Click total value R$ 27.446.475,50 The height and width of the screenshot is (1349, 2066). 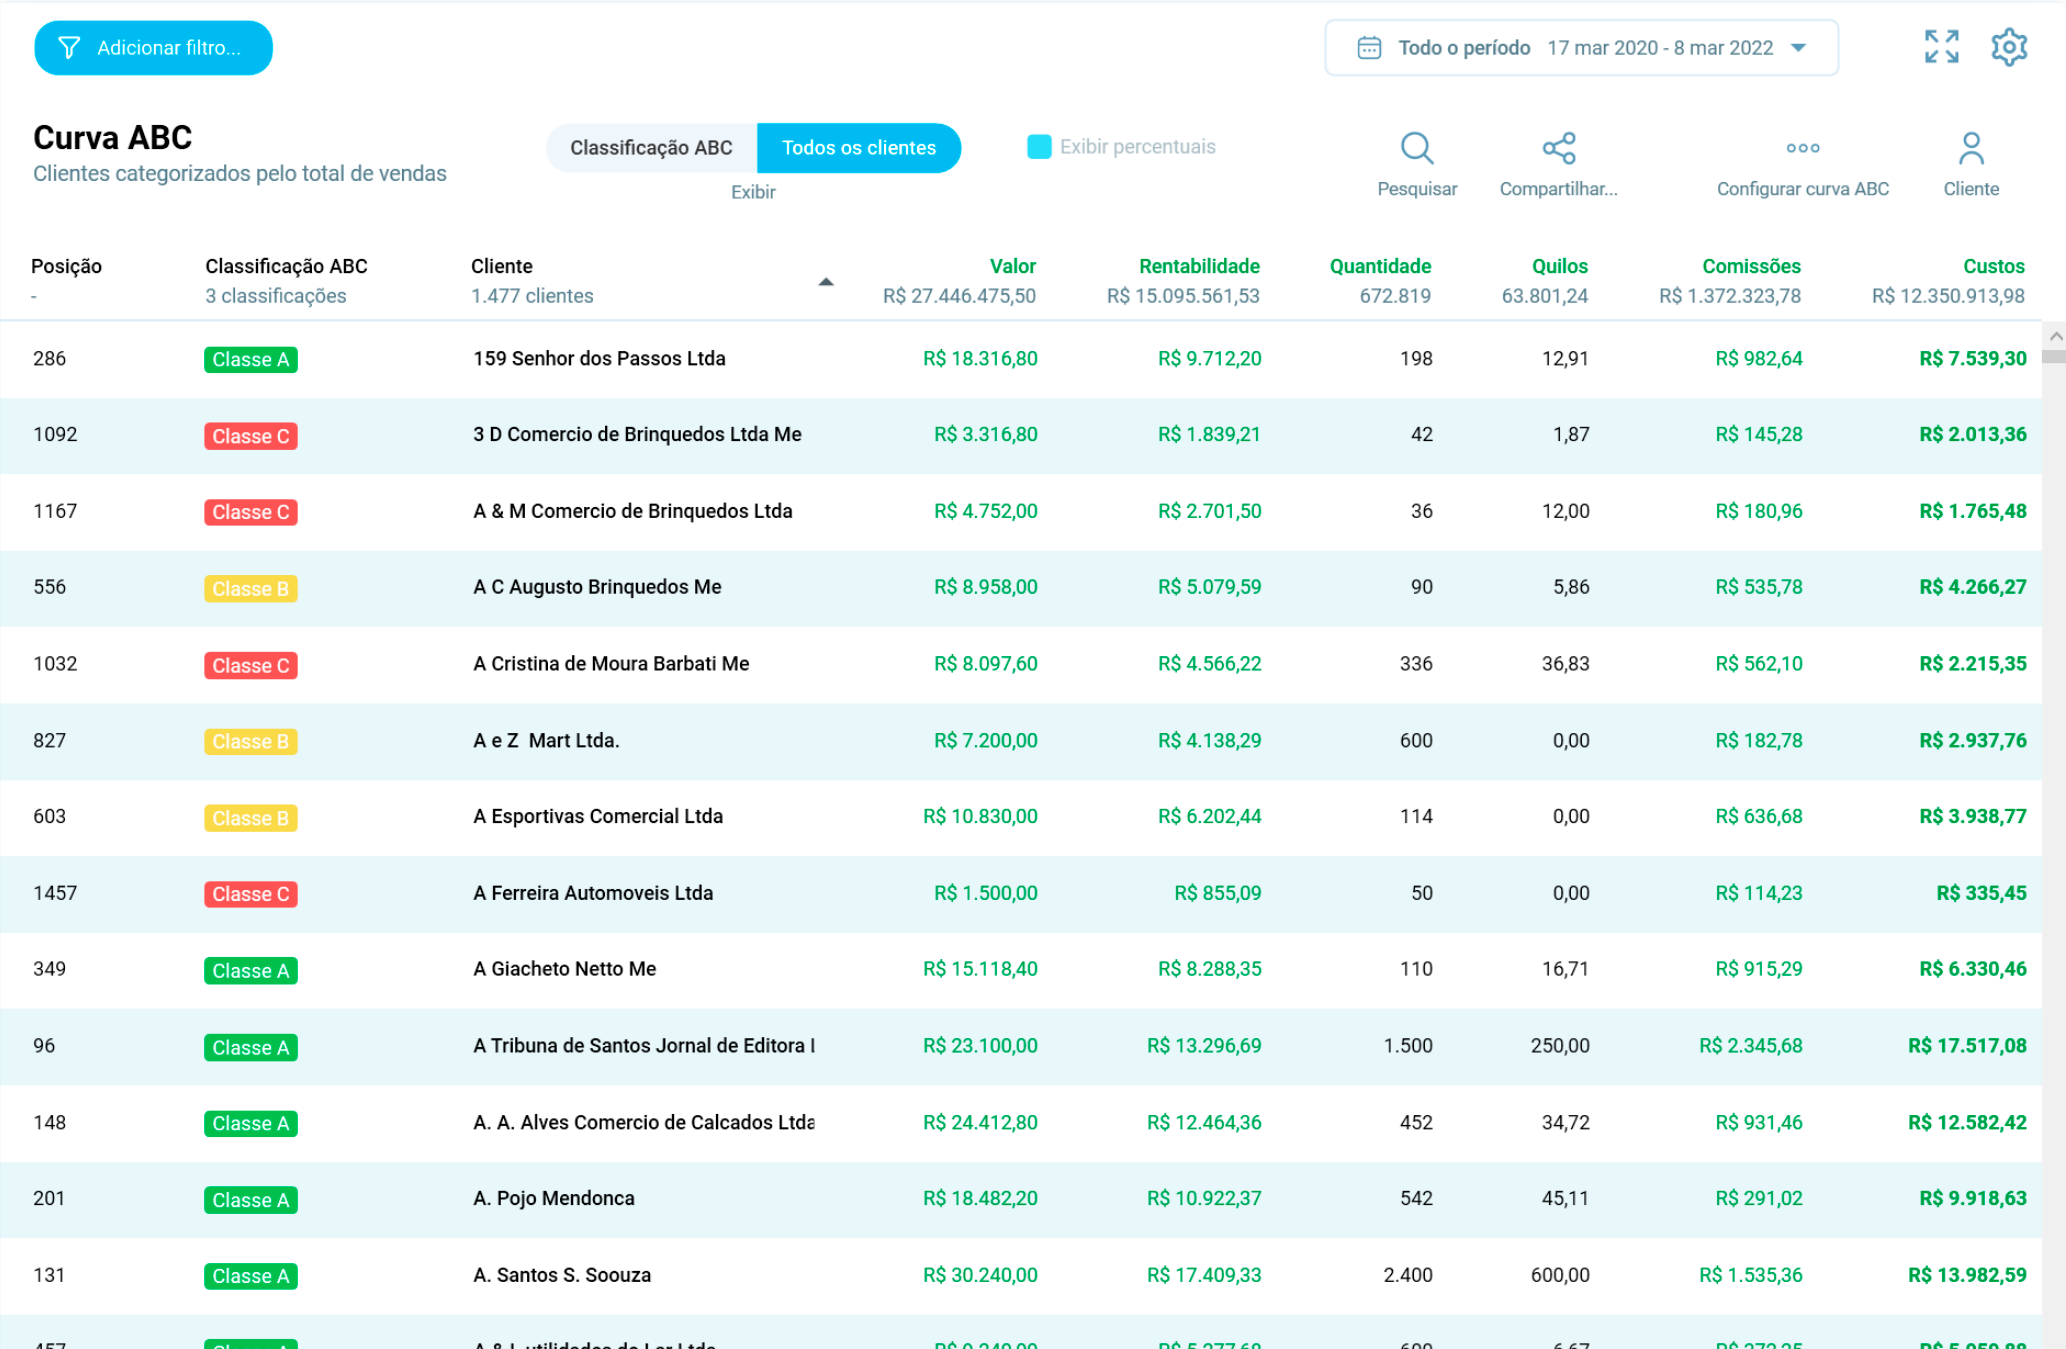[x=959, y=296]
